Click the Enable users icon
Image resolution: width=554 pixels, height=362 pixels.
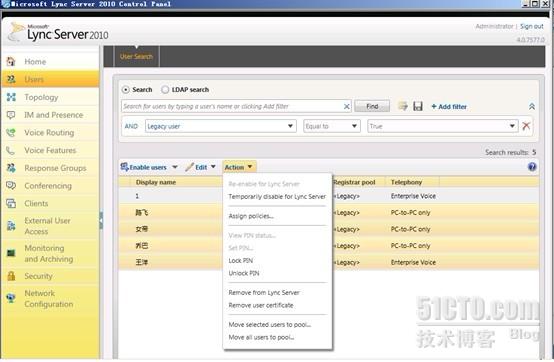pos(124,167)
